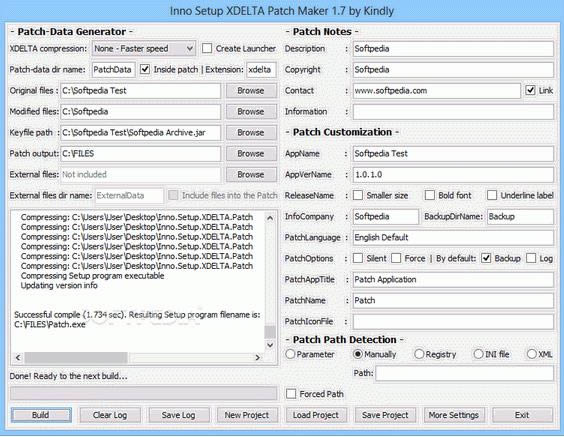Edit the Extension field showing xdelta

pyautogui.click(x=261, y=70)
